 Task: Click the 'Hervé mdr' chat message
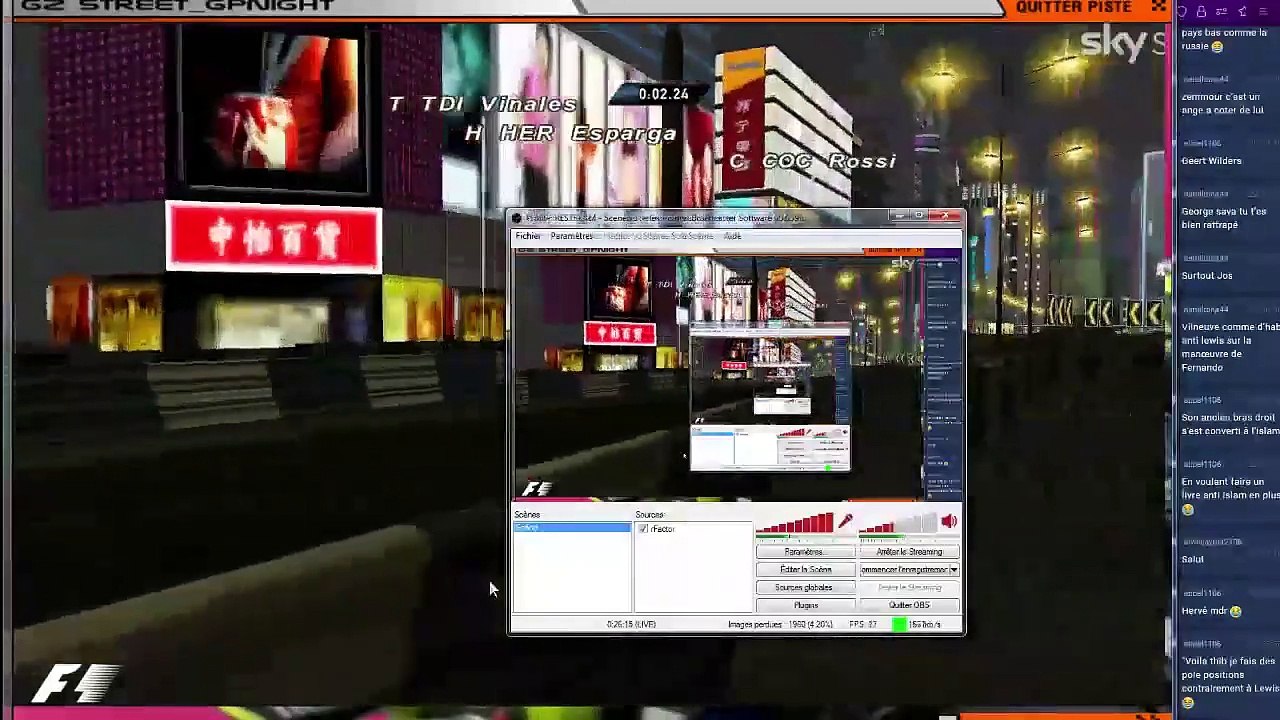[1211, 611]
